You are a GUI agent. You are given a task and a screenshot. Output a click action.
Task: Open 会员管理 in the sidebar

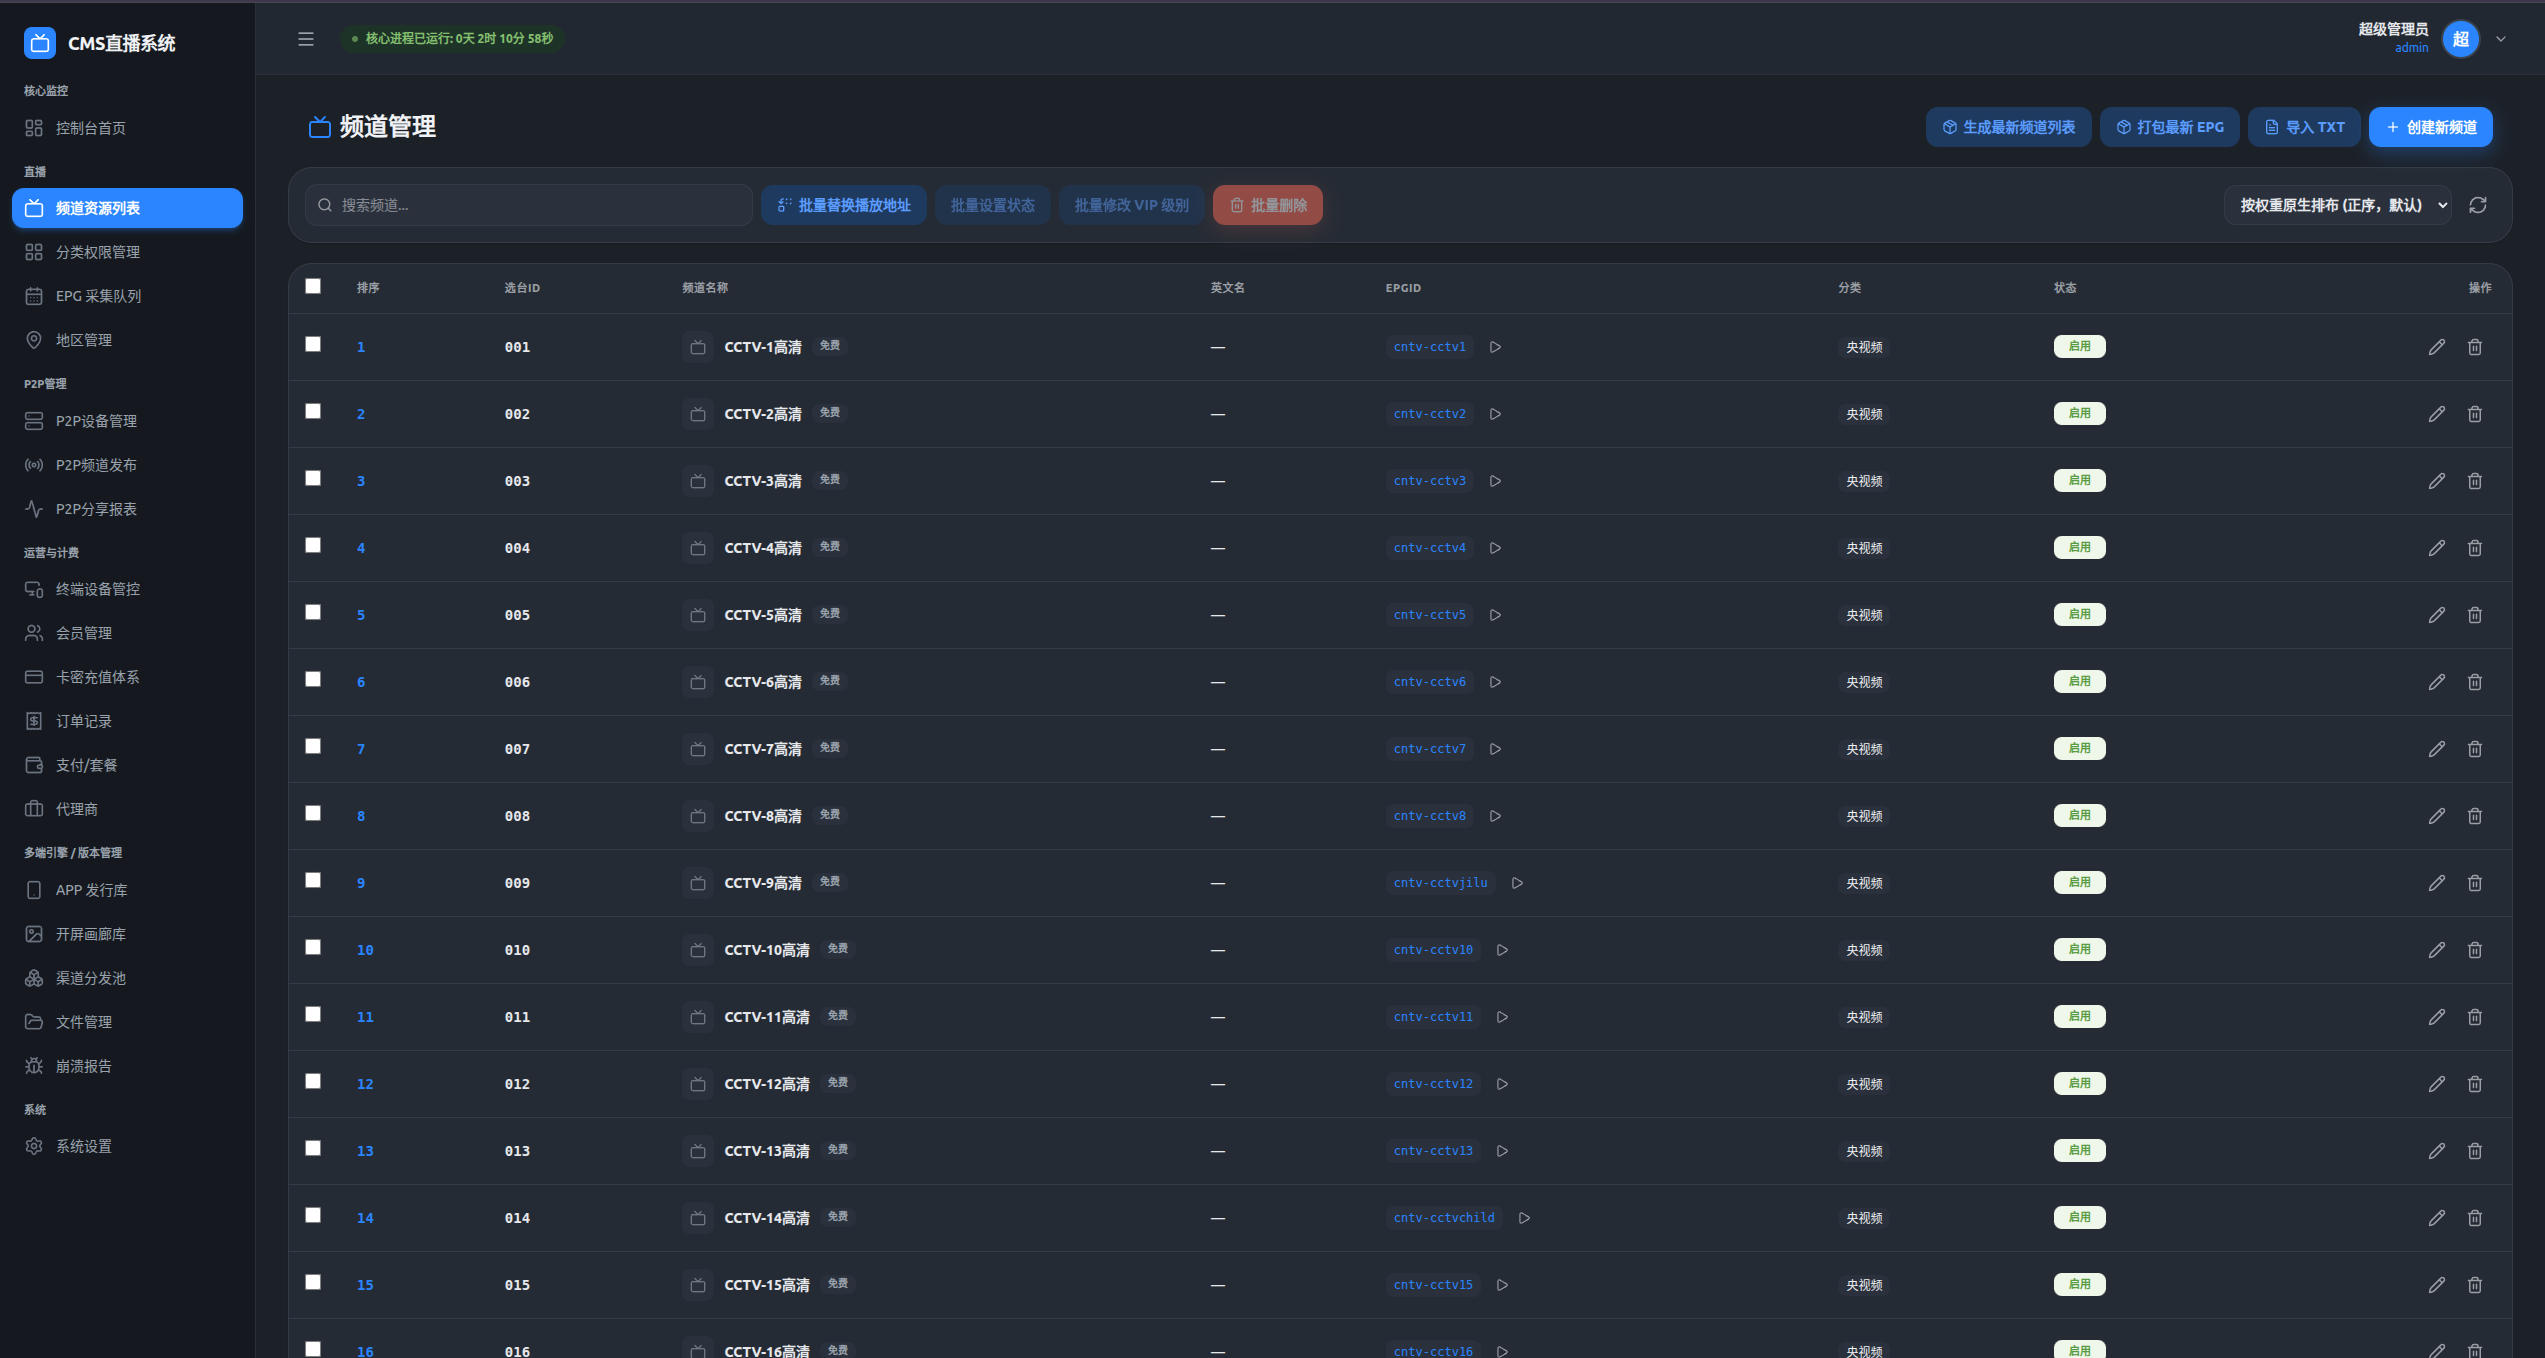click(x=127, y=633)
